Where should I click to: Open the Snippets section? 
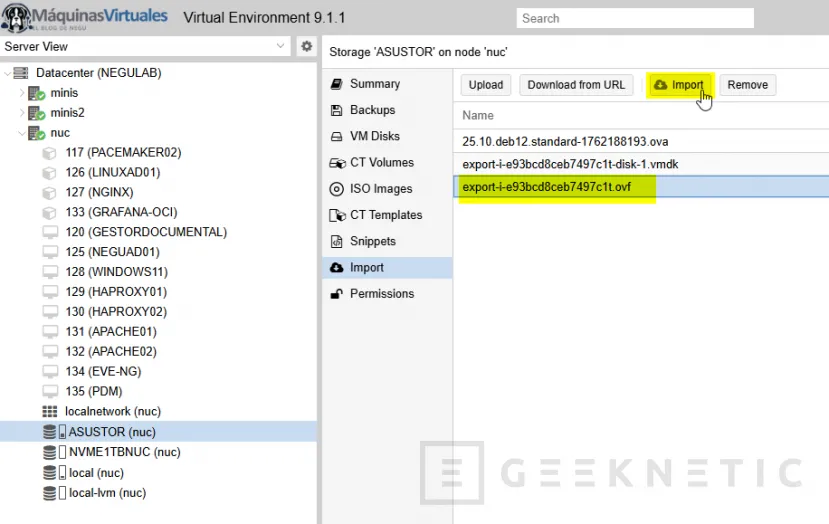point(387,241)
